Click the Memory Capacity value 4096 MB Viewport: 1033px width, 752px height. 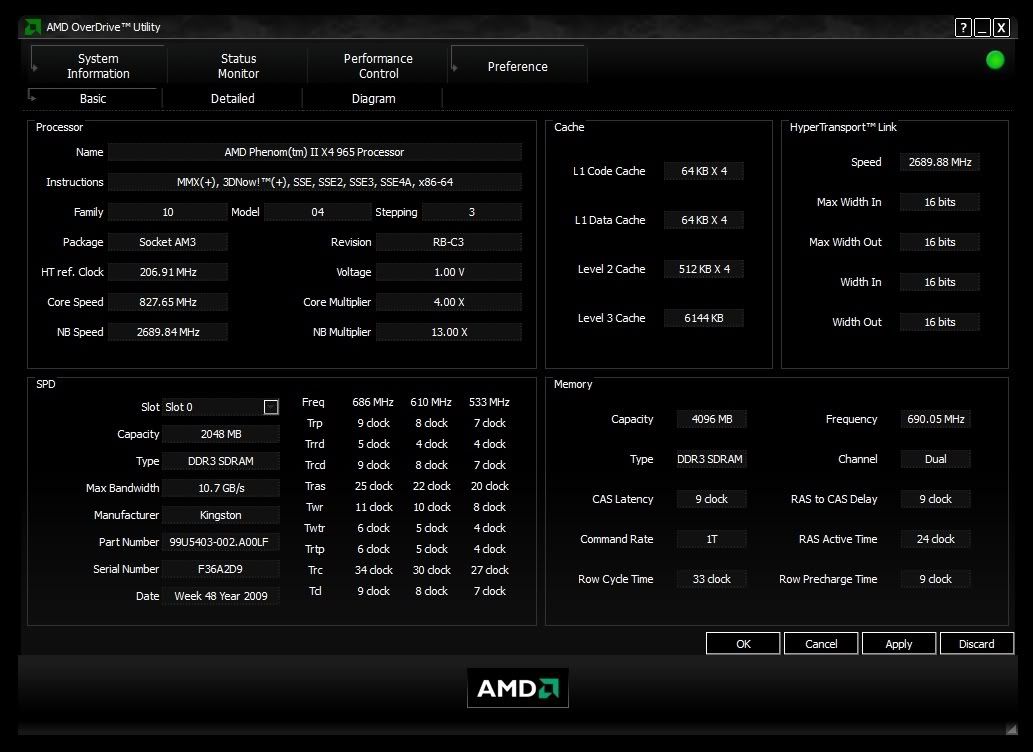[x=712, y=419]
